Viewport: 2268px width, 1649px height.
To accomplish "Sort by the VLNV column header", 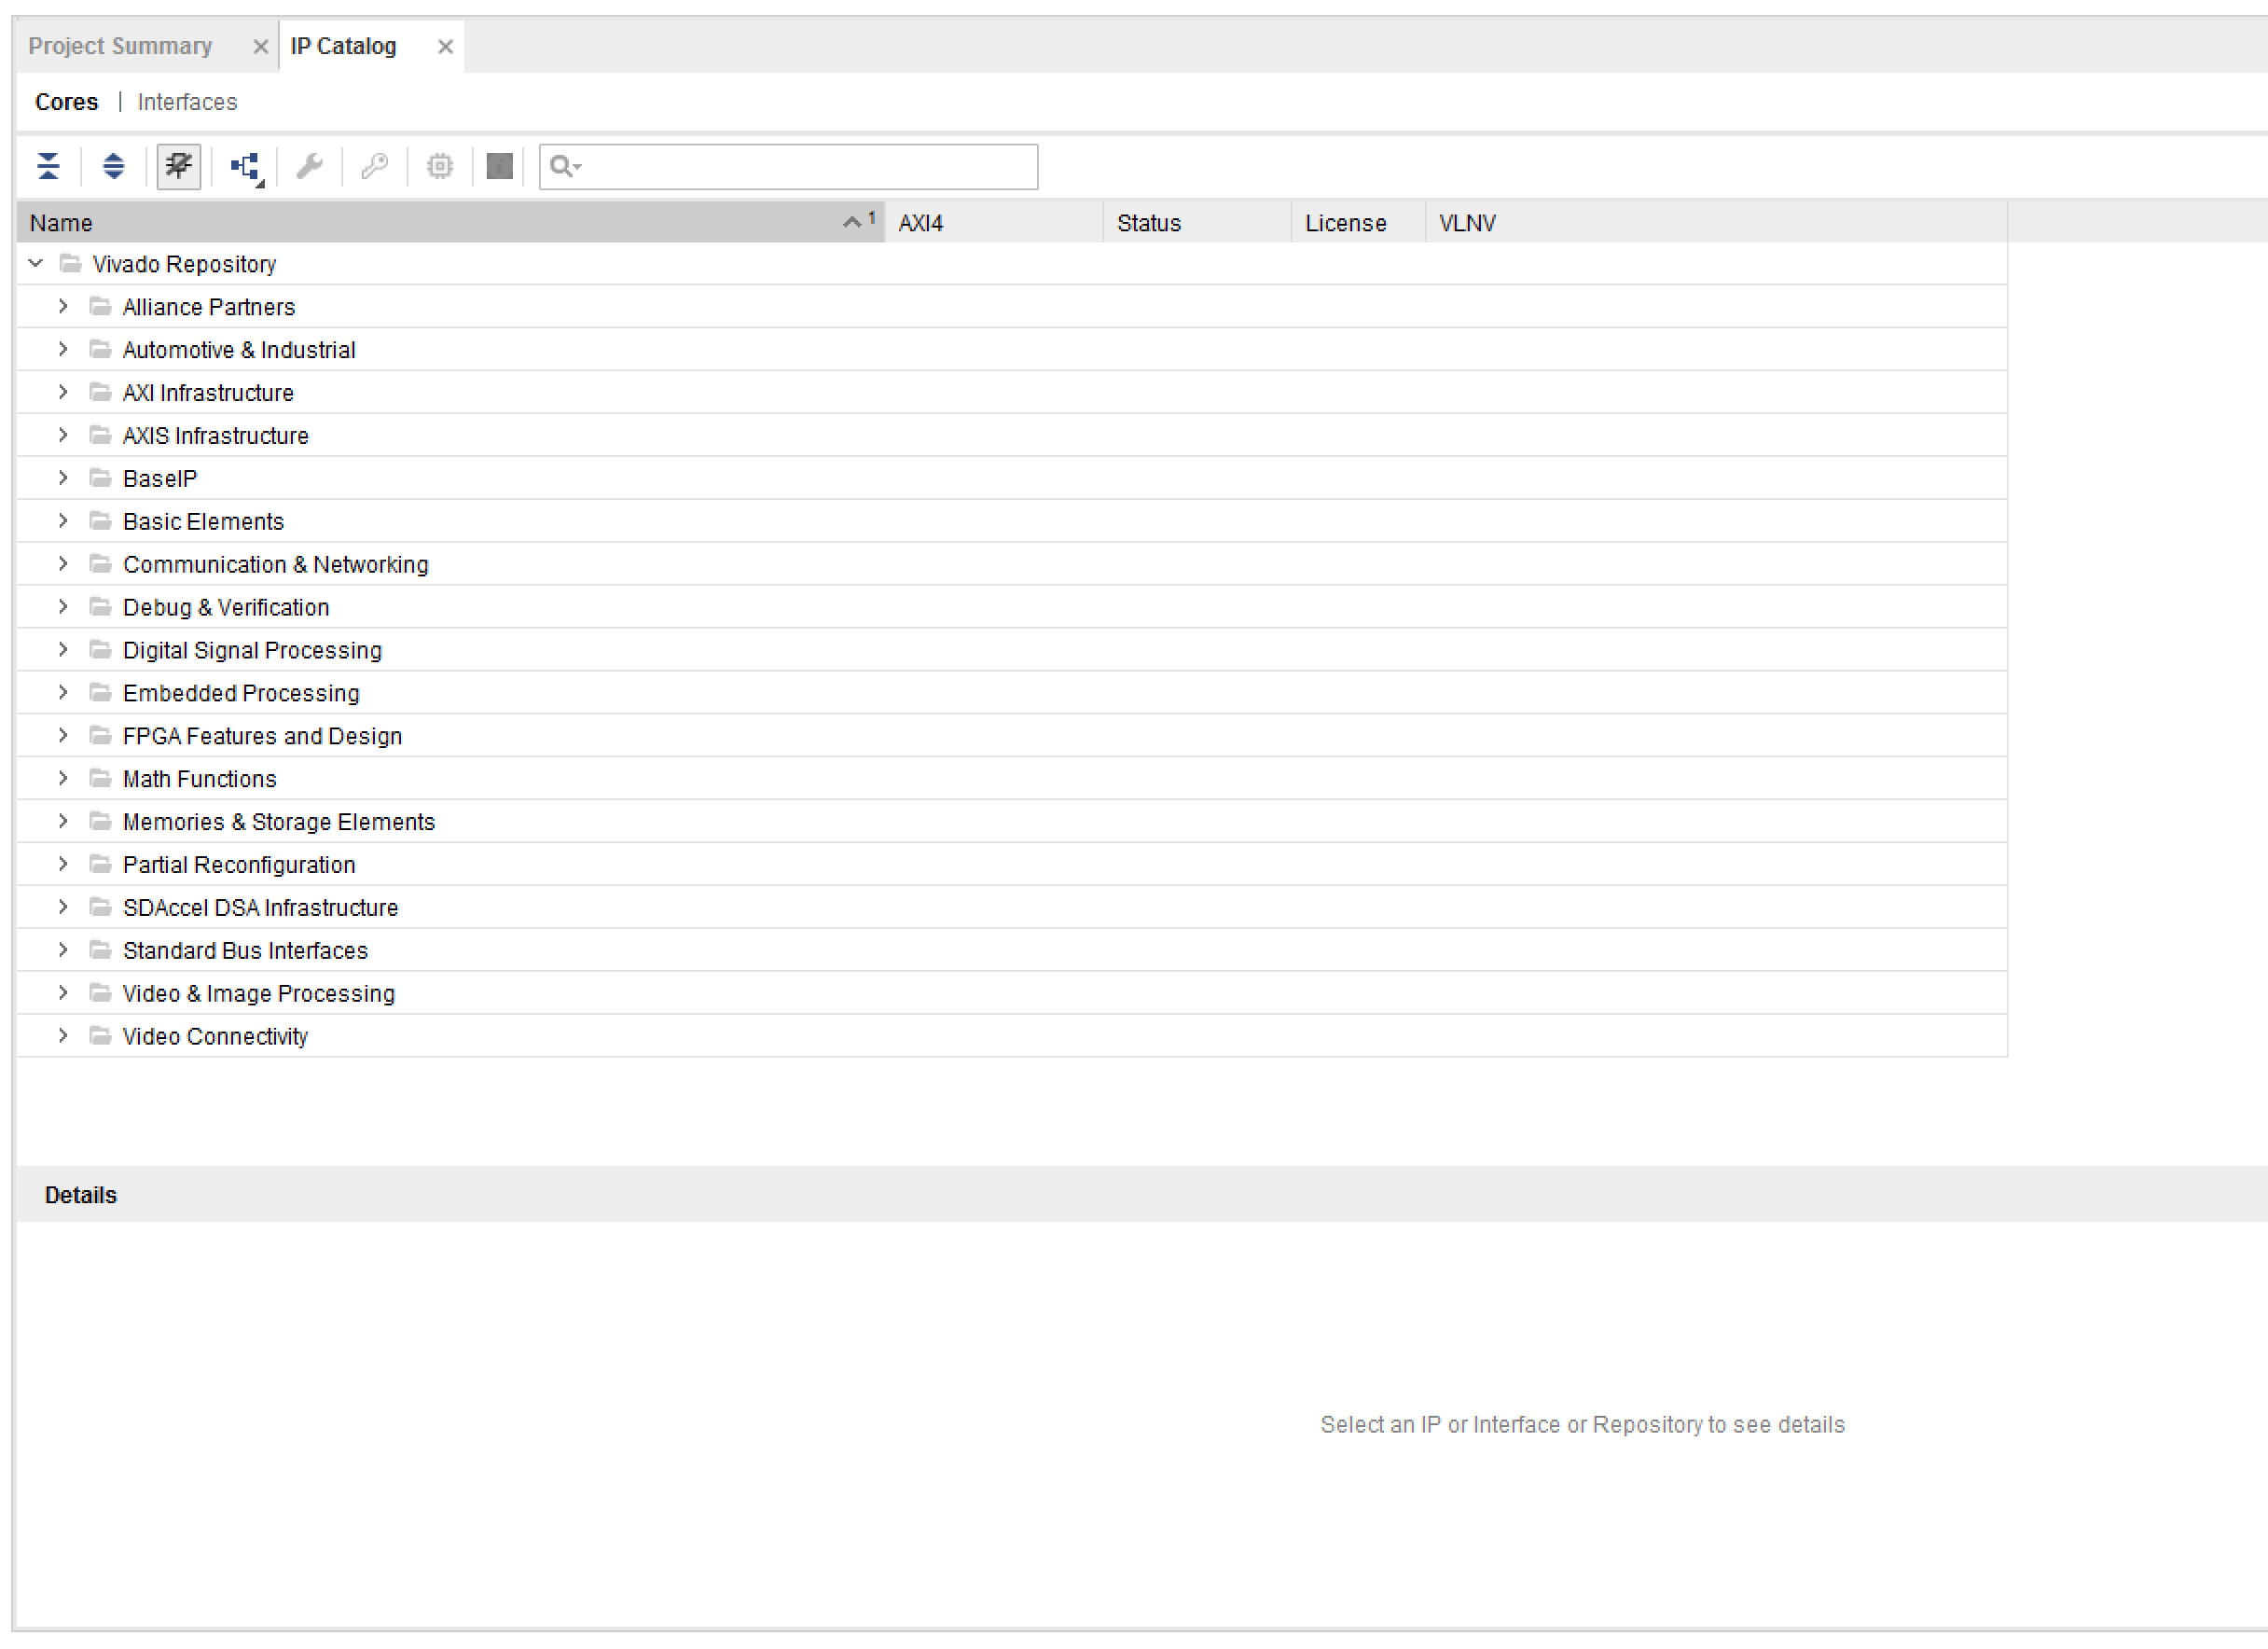I will click(x=1717, y=223).
